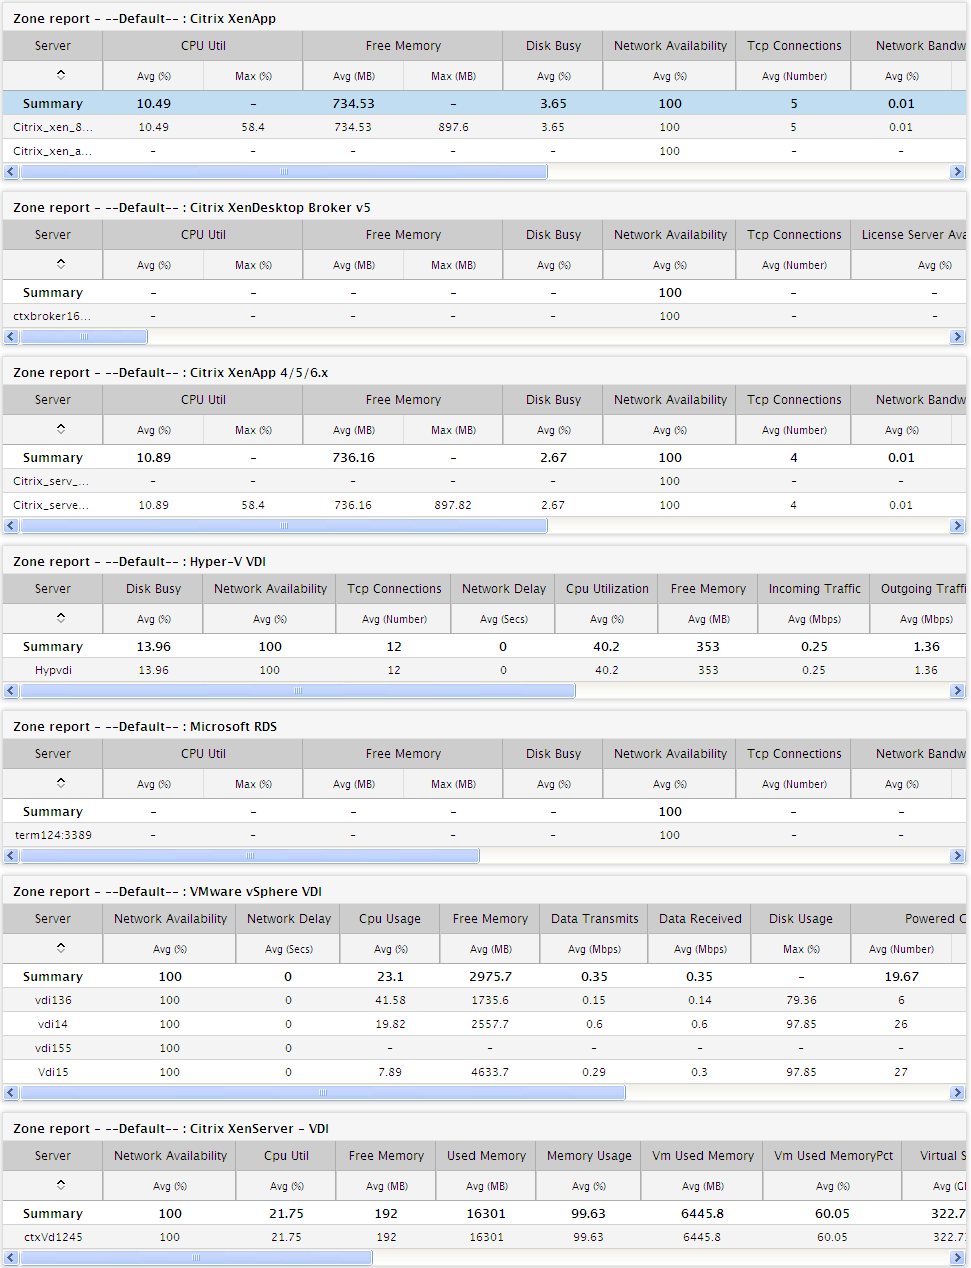971x1268 pixels.
Task: Click sort arrows in Citrix XenServer - VDI report
Action: tap(61, 1184)
